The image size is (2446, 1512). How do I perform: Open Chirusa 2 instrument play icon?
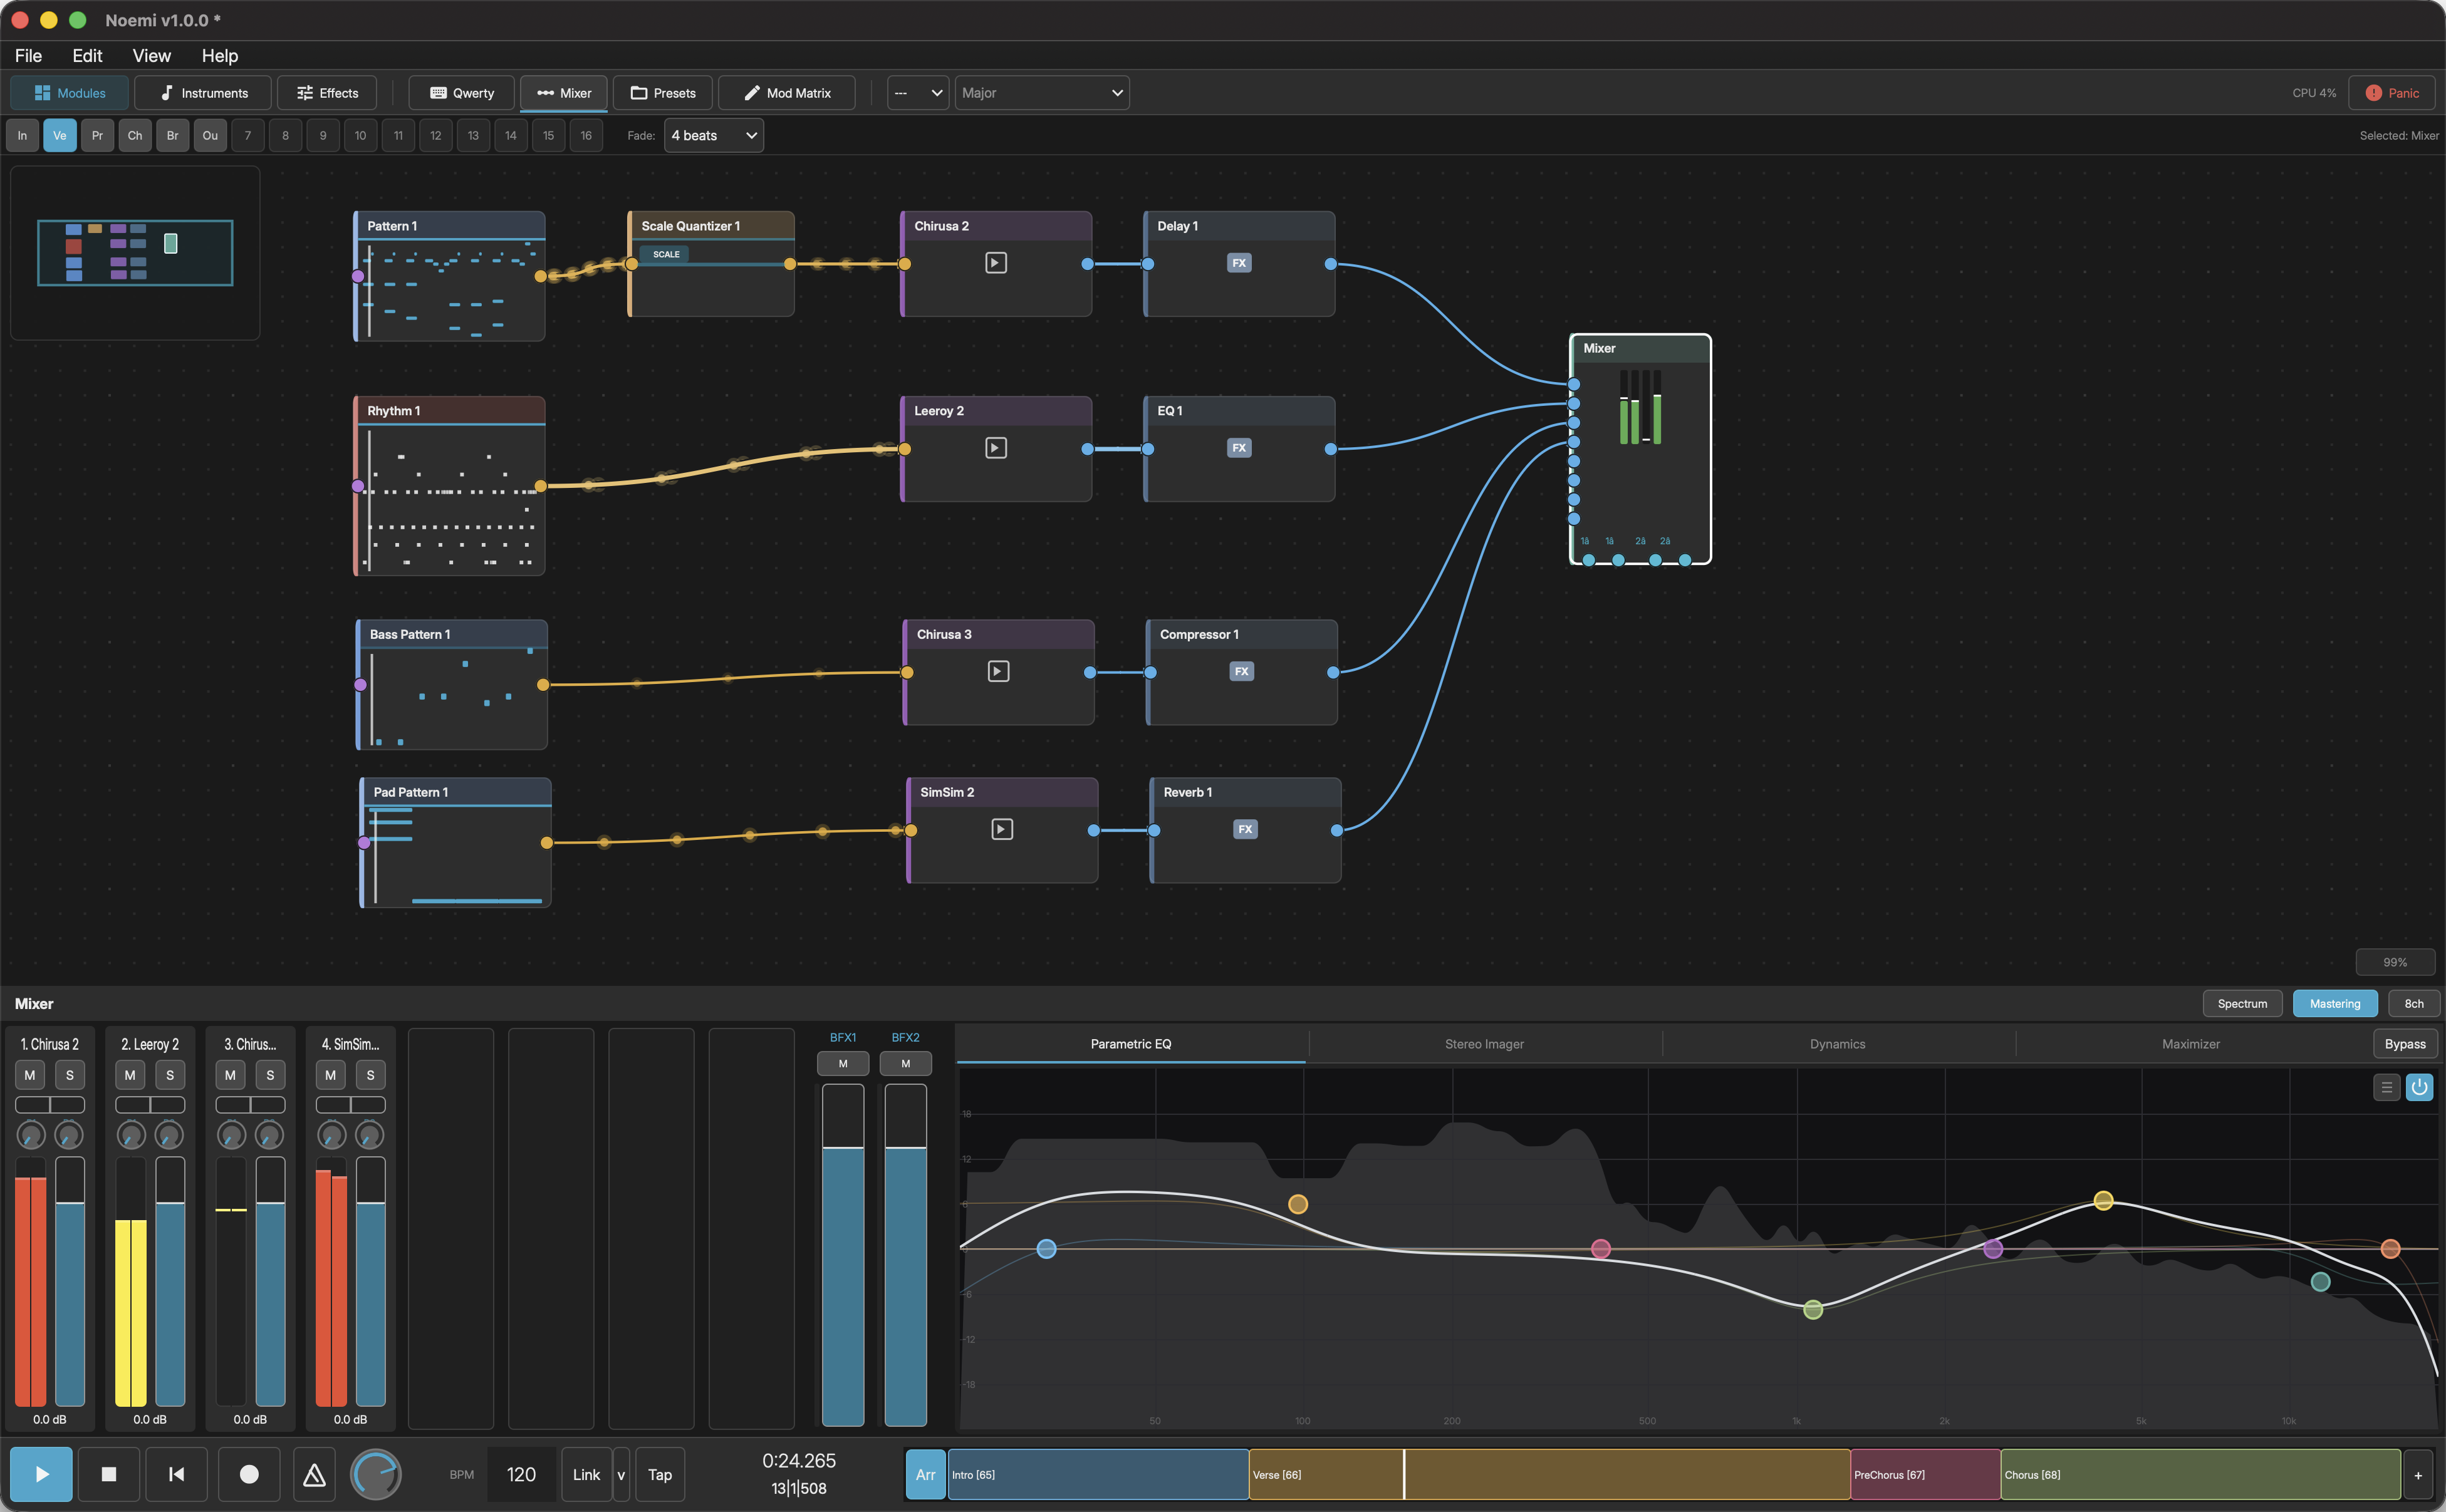pyautogui.click(x=996, y=263)
